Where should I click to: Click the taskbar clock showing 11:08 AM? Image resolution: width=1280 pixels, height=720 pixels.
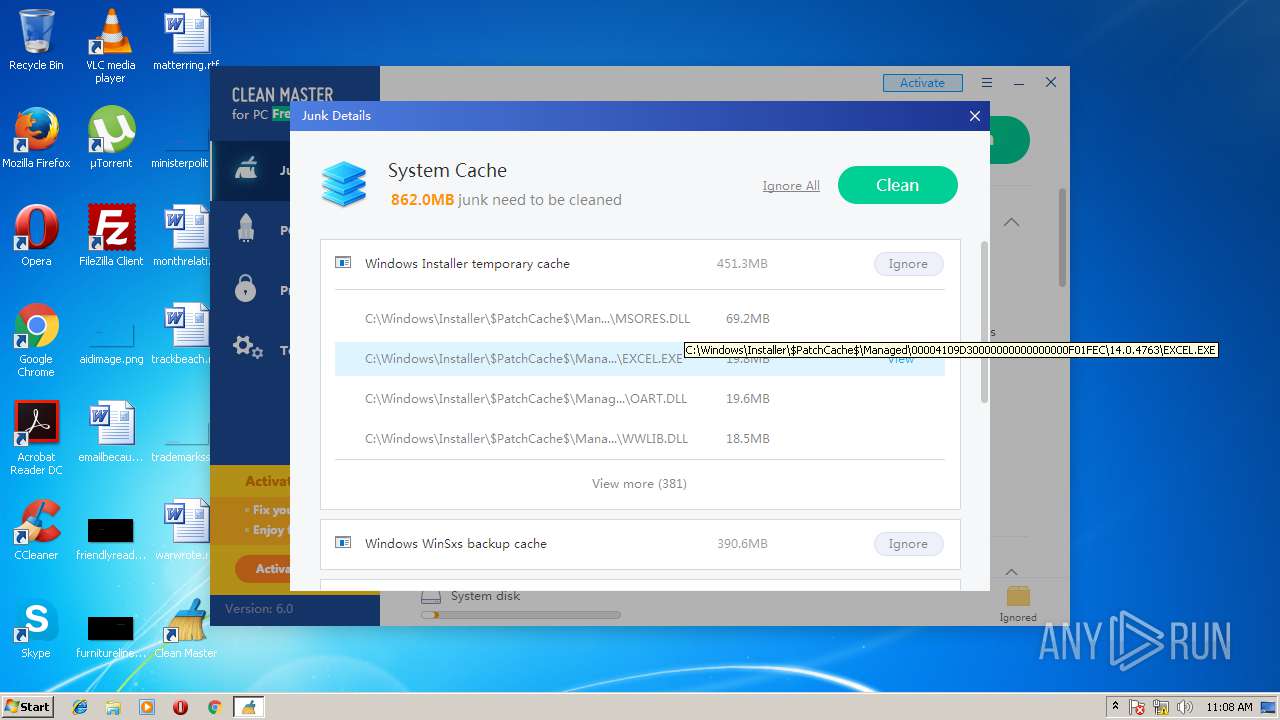1229,707
